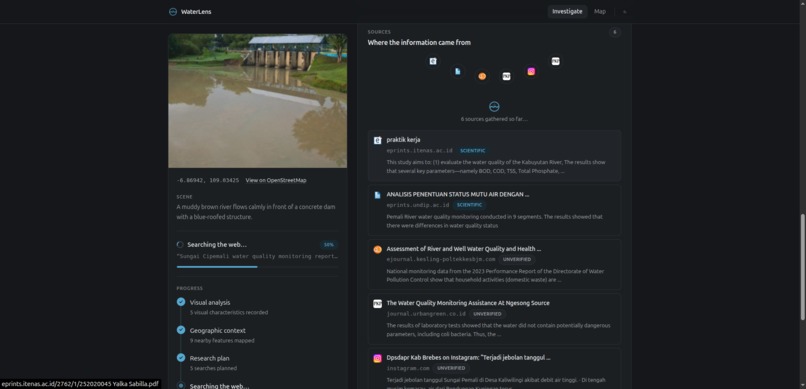The height and width of the screenshot is (389, 806).
Task: Click the domain text 'instagram.com'
Action: pyautogui.click(x=408, y=368)
